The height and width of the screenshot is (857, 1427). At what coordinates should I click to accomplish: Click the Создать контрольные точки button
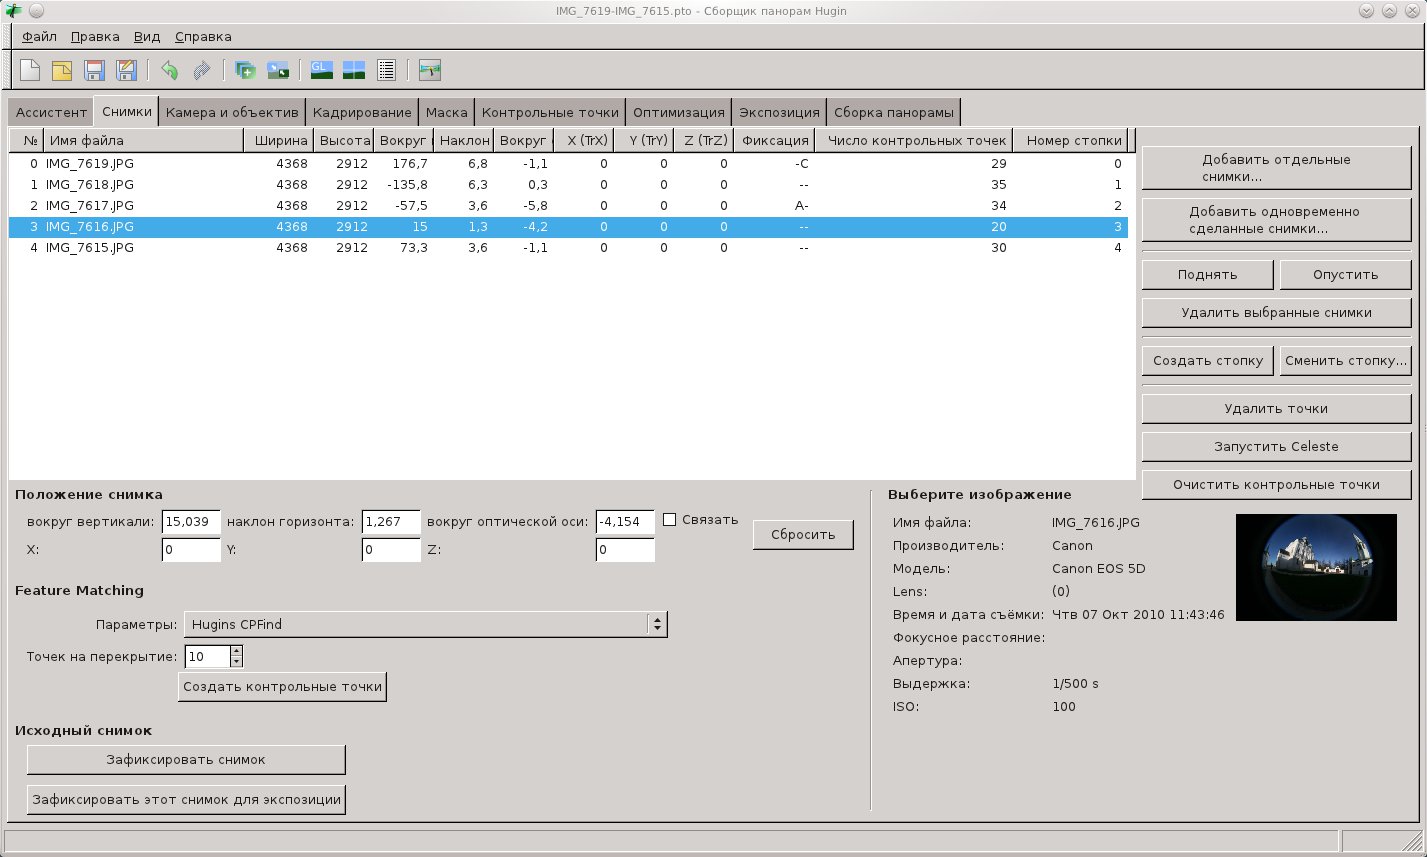pyautogui.click(x=282, y=687)
